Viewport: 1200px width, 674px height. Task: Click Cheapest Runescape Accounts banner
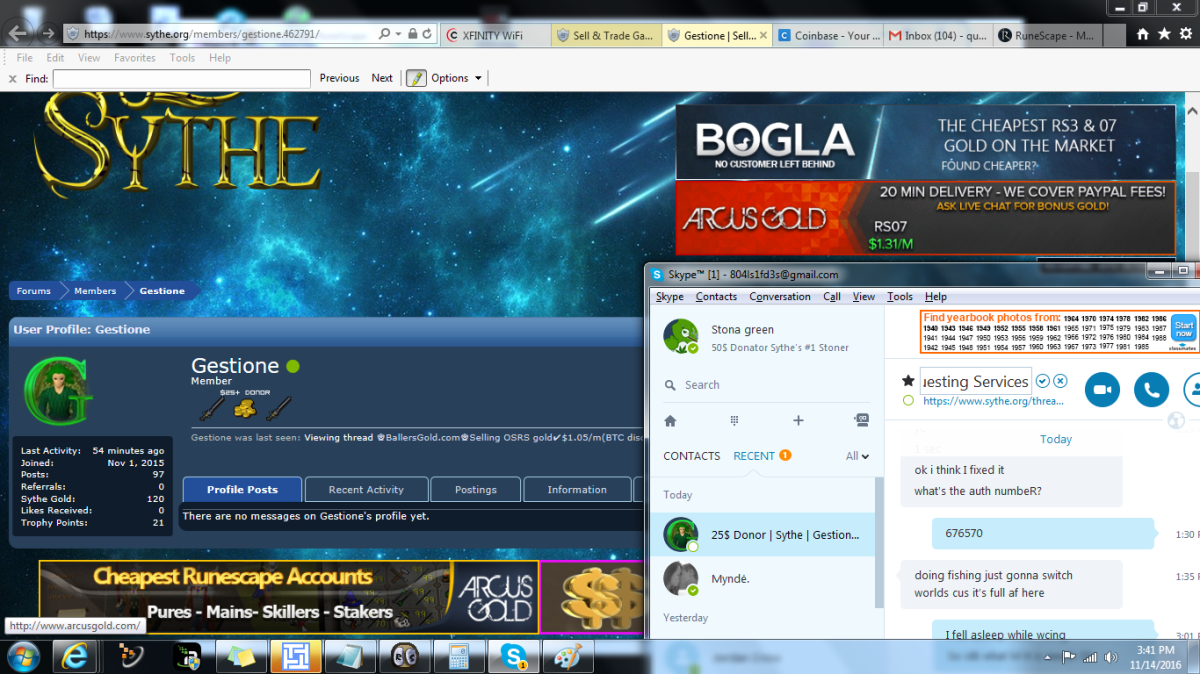[x=289, y=597]
